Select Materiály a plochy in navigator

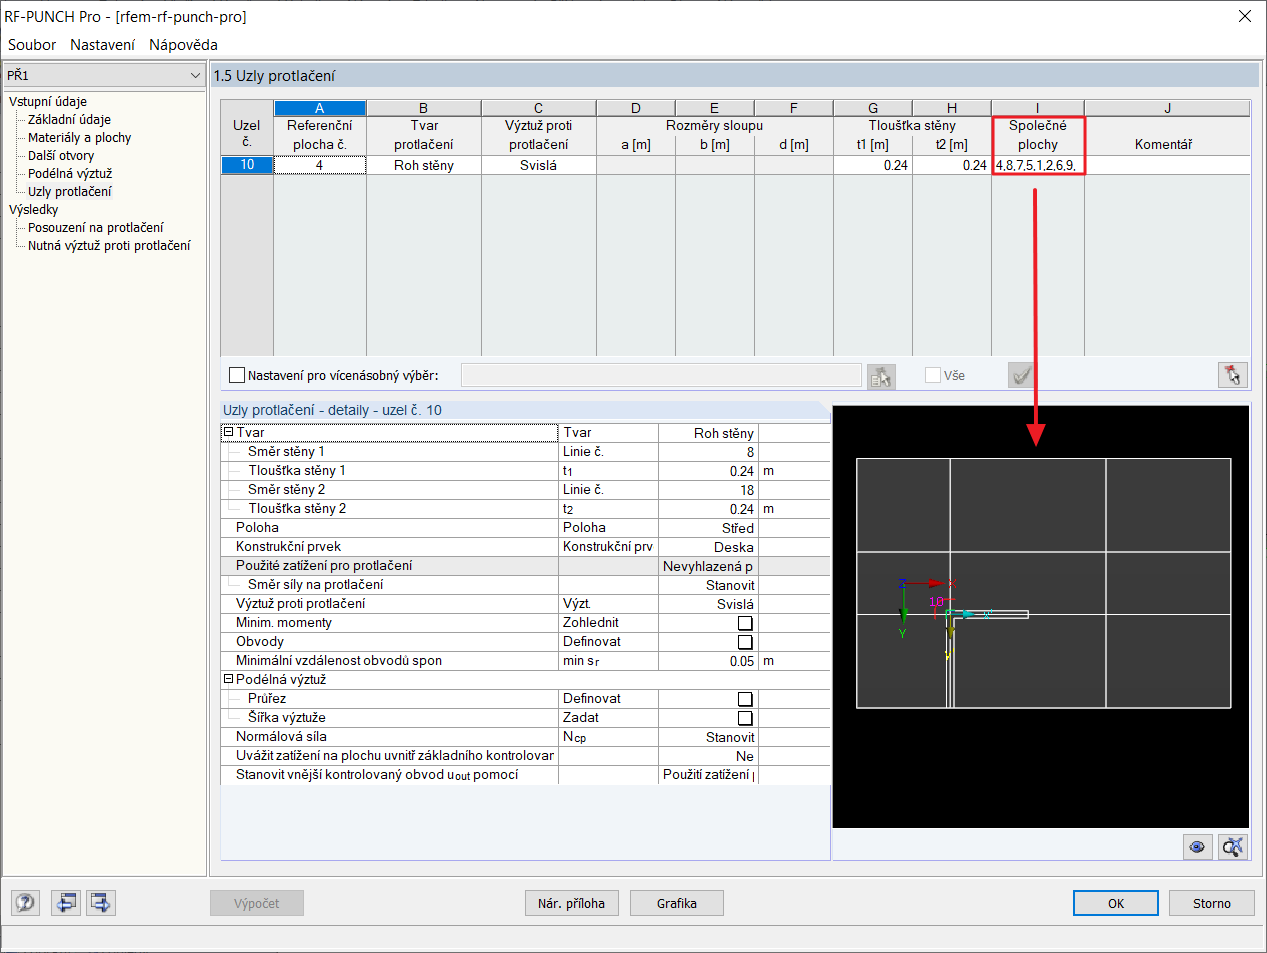click(x=79, y=137)
